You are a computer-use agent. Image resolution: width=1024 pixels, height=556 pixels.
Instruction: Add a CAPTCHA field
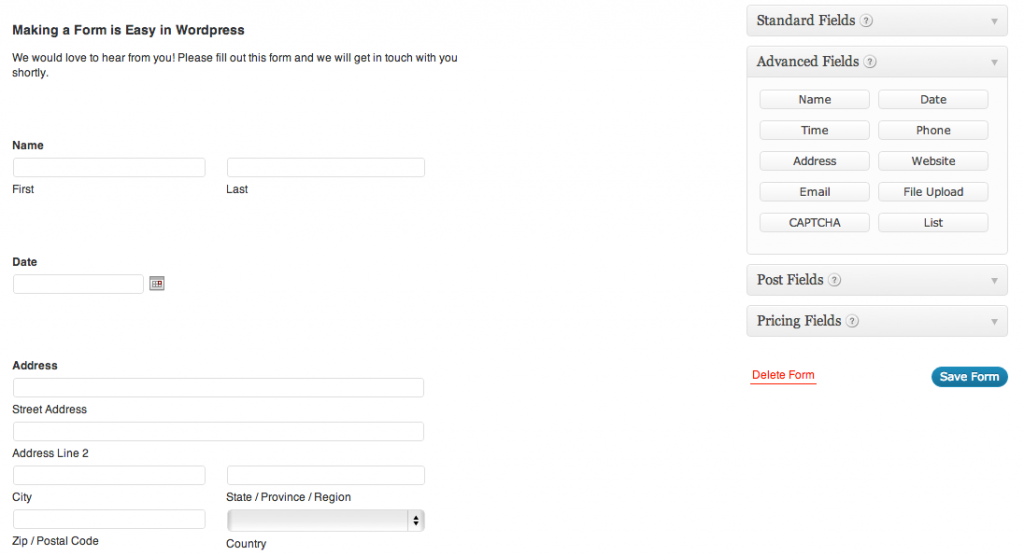[x=814, y=222]
